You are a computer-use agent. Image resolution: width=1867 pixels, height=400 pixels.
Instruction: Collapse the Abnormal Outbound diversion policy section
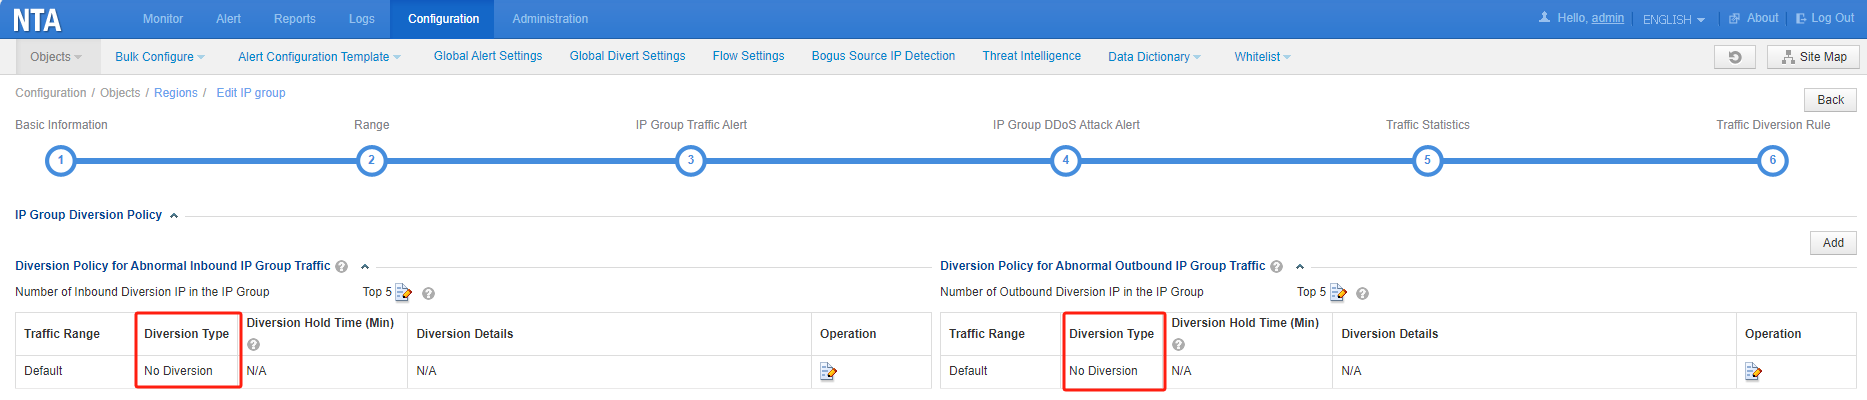coord(1300,267)
